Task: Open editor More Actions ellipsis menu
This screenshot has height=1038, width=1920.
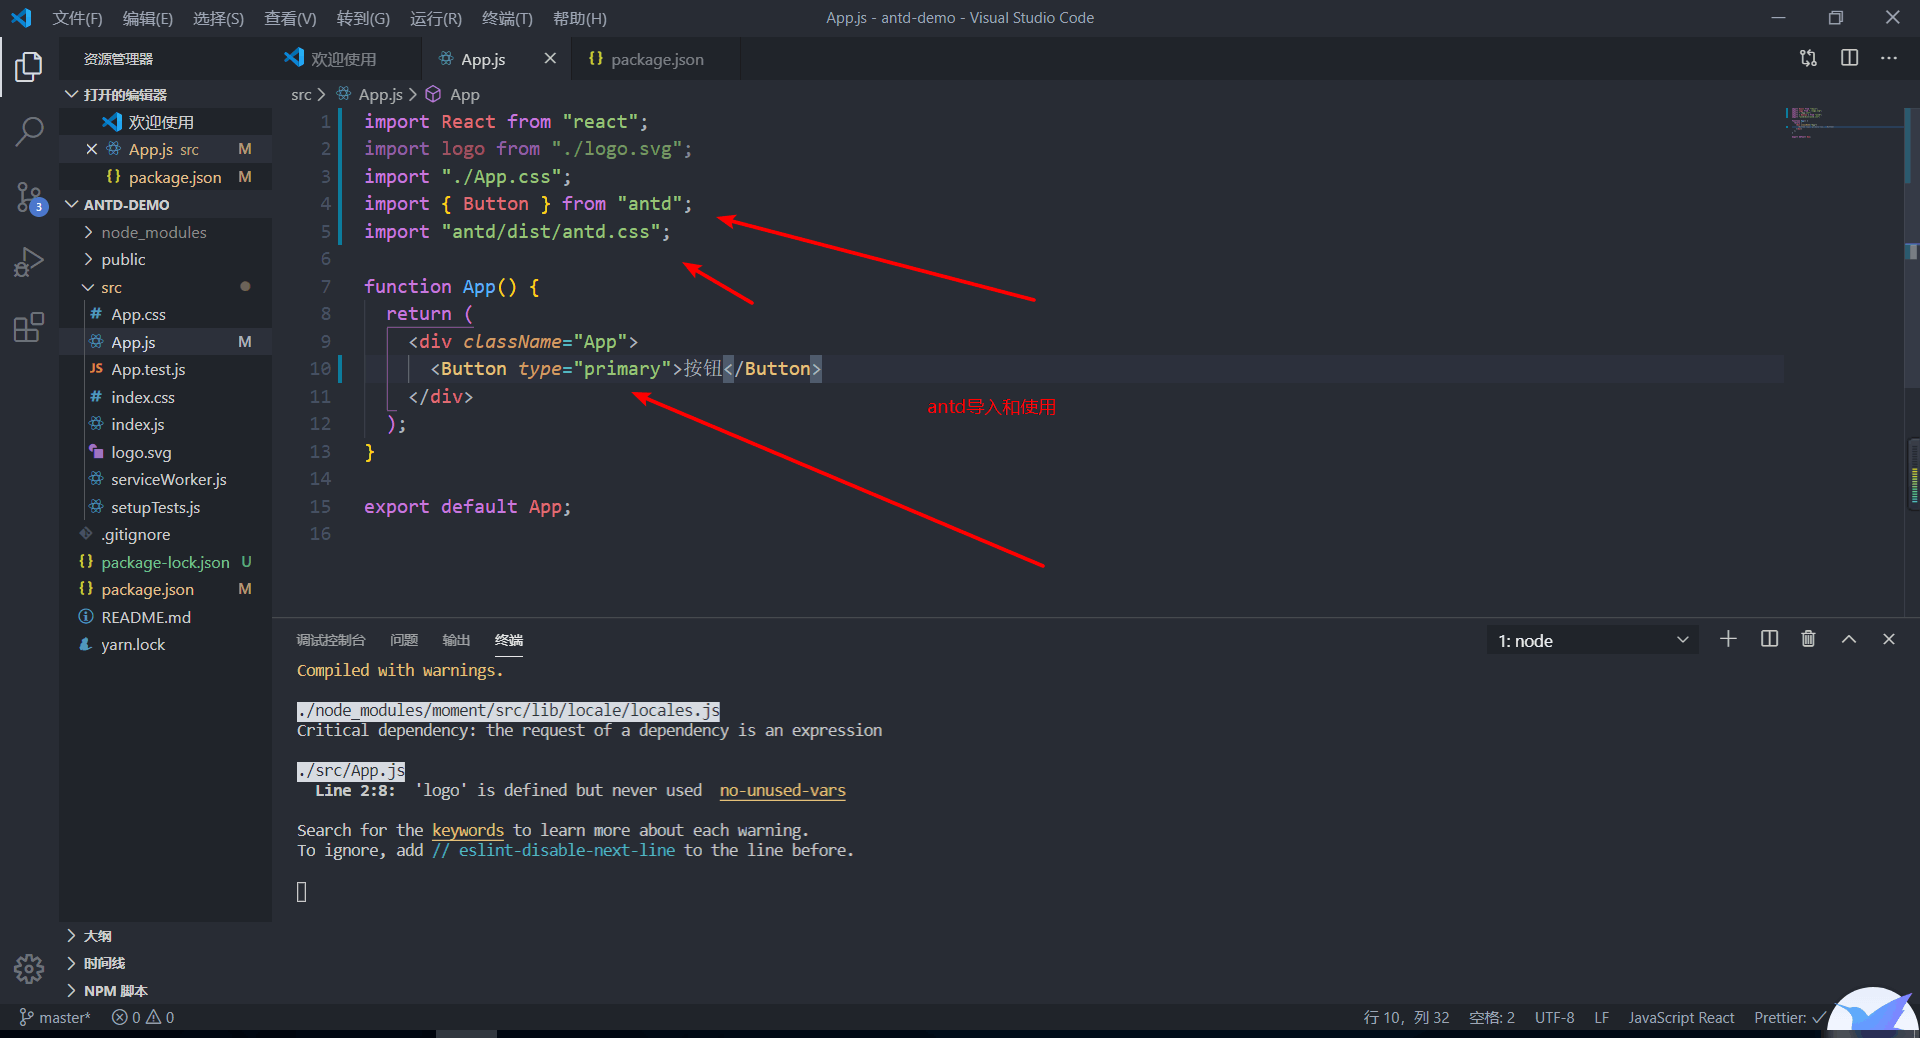Action: coord(1888,58)
